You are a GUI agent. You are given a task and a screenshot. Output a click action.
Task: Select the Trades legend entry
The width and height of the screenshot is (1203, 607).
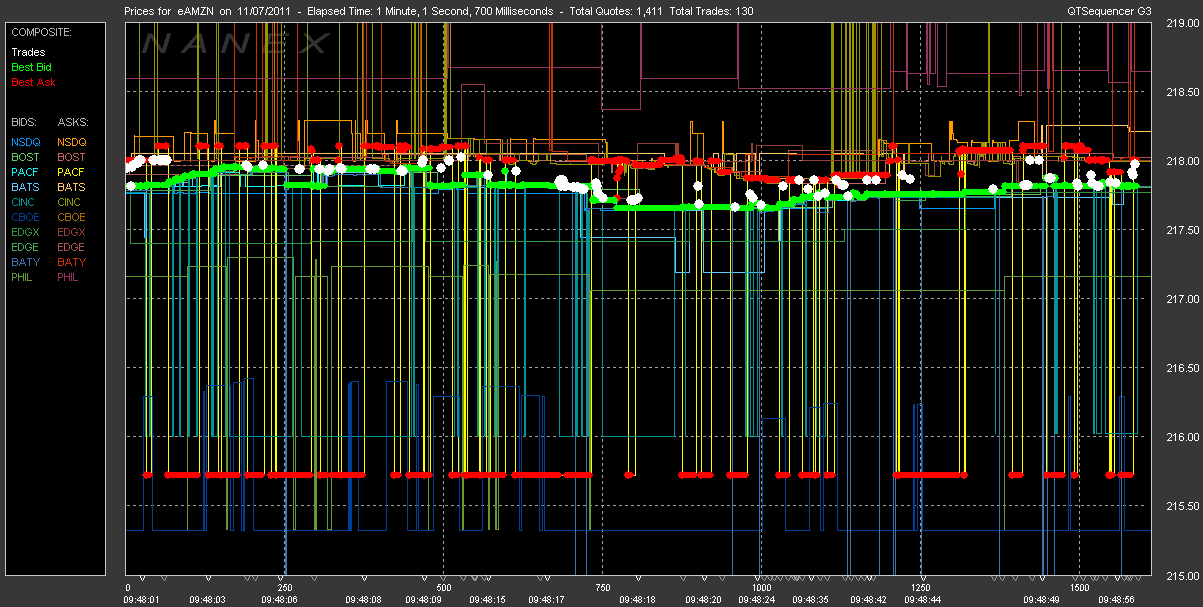[x=26, y=52]
